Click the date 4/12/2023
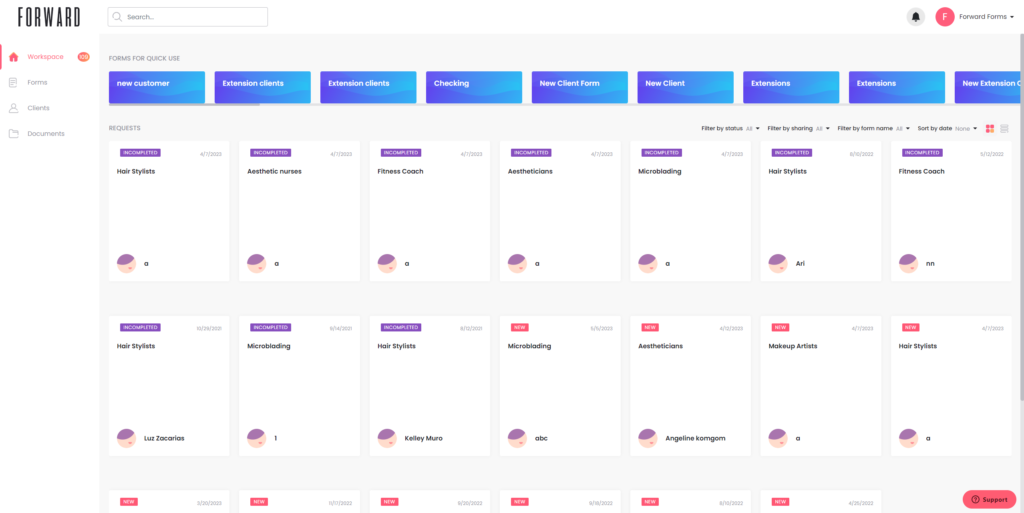The height and width of the screenshot is (513, 1024). click(731, 329)
